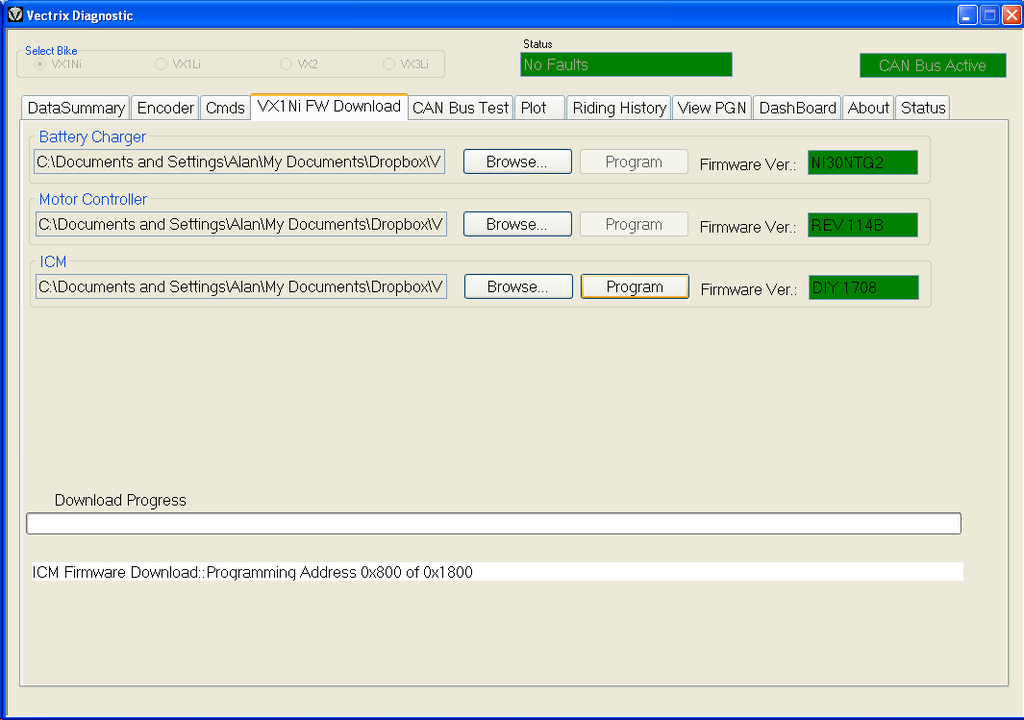Switch to the Encoder tab

coord(165,108)
